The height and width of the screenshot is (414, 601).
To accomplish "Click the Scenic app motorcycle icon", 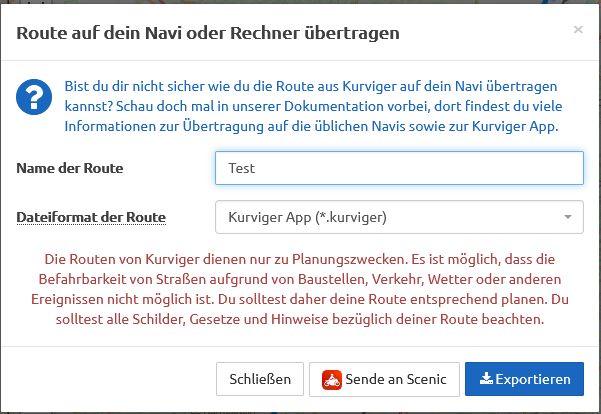I will point(332,380).
